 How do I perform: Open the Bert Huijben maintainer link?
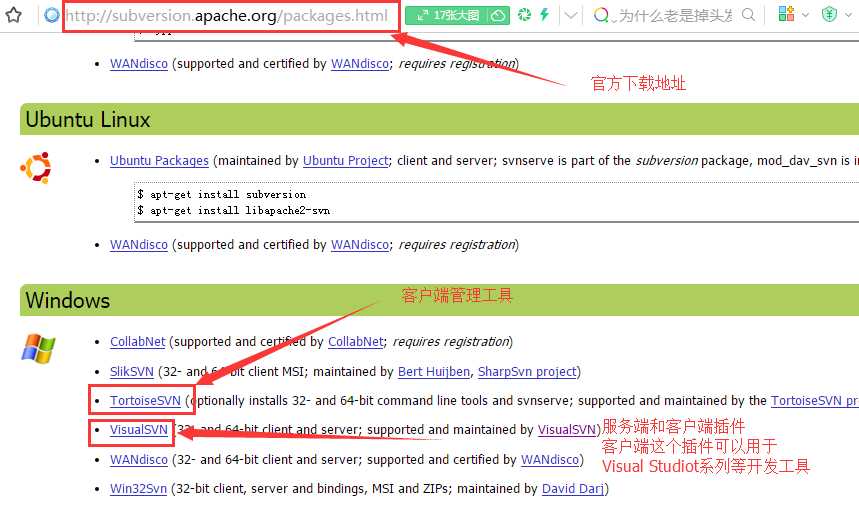point(434,372)
